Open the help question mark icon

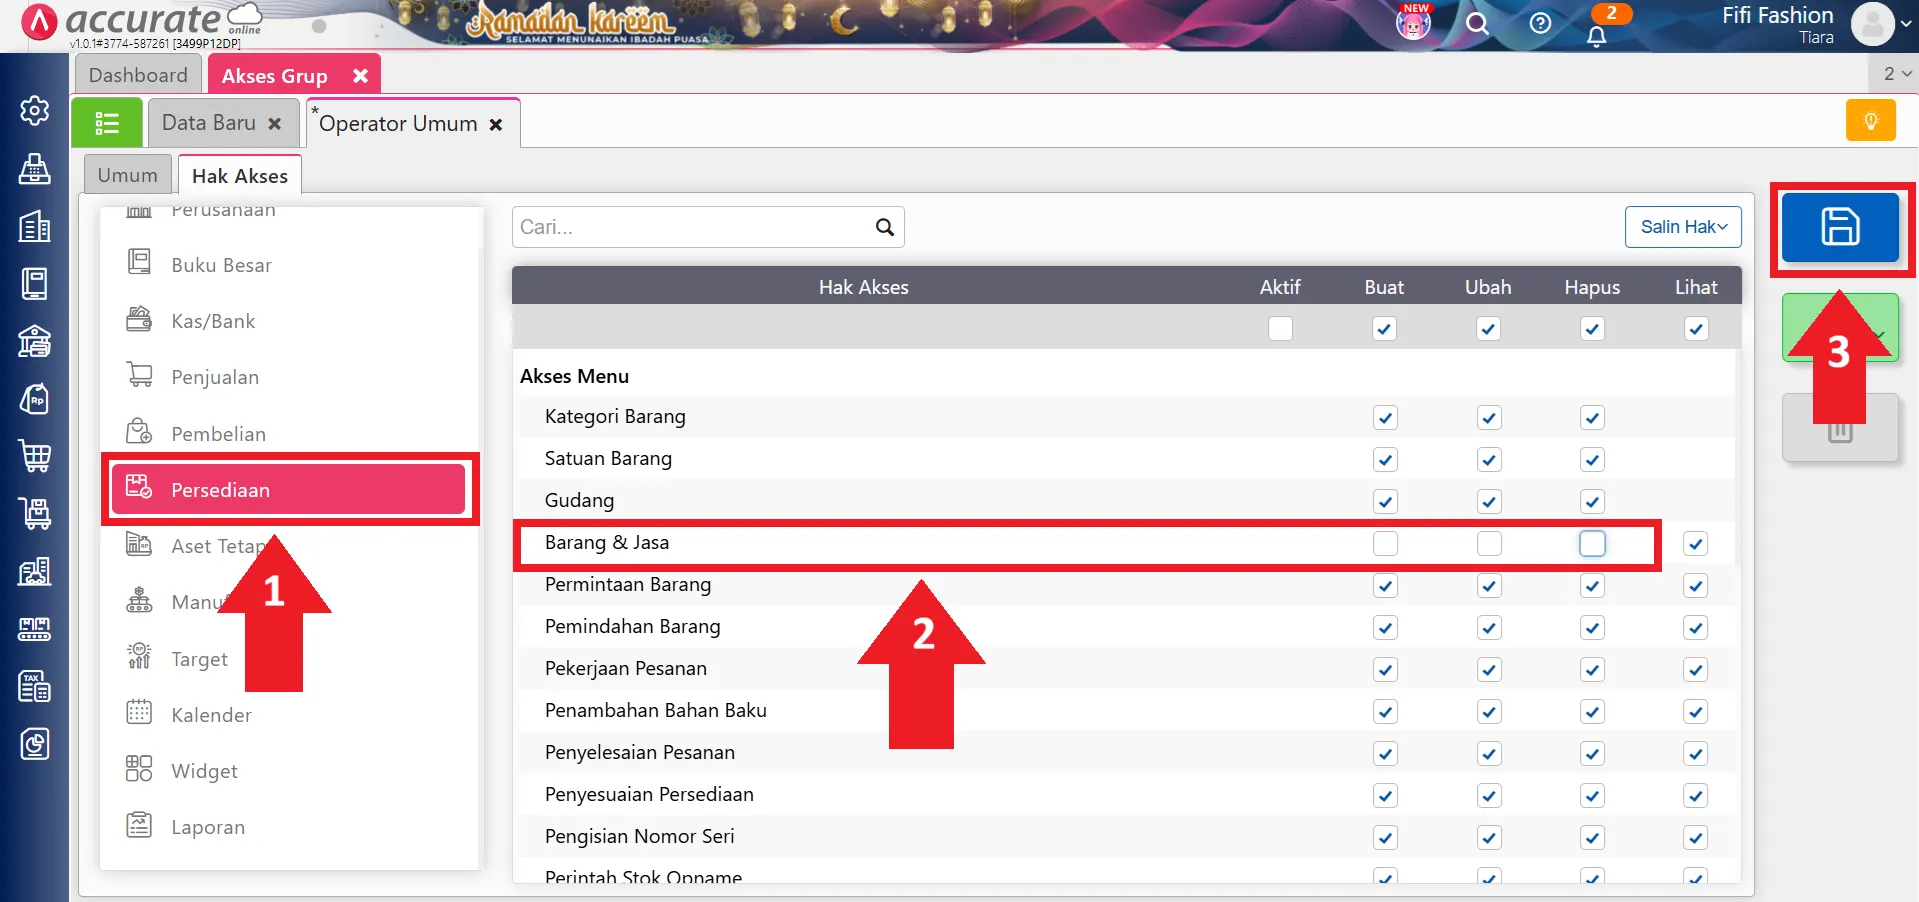pyautogui.click(x=1540, y=24)
